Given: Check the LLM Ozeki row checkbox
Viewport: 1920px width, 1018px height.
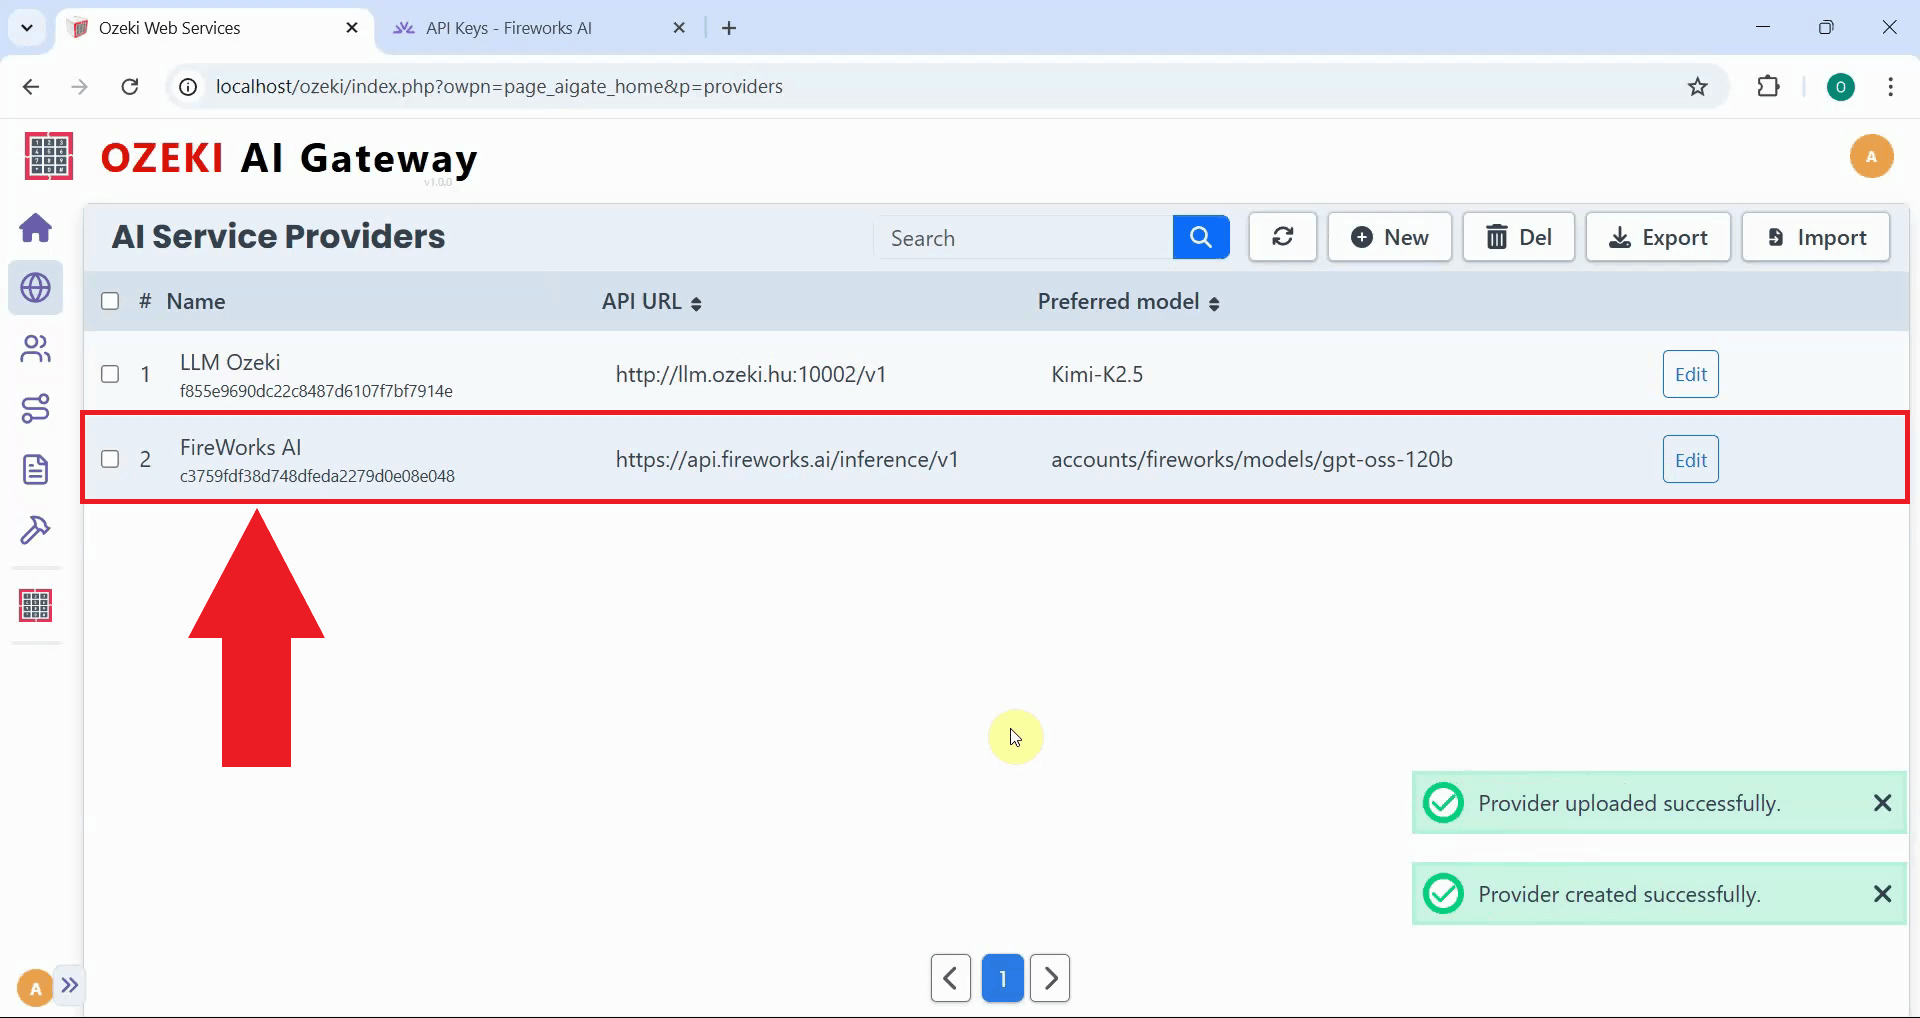Looking at the screenshot, I should (110, 374).
